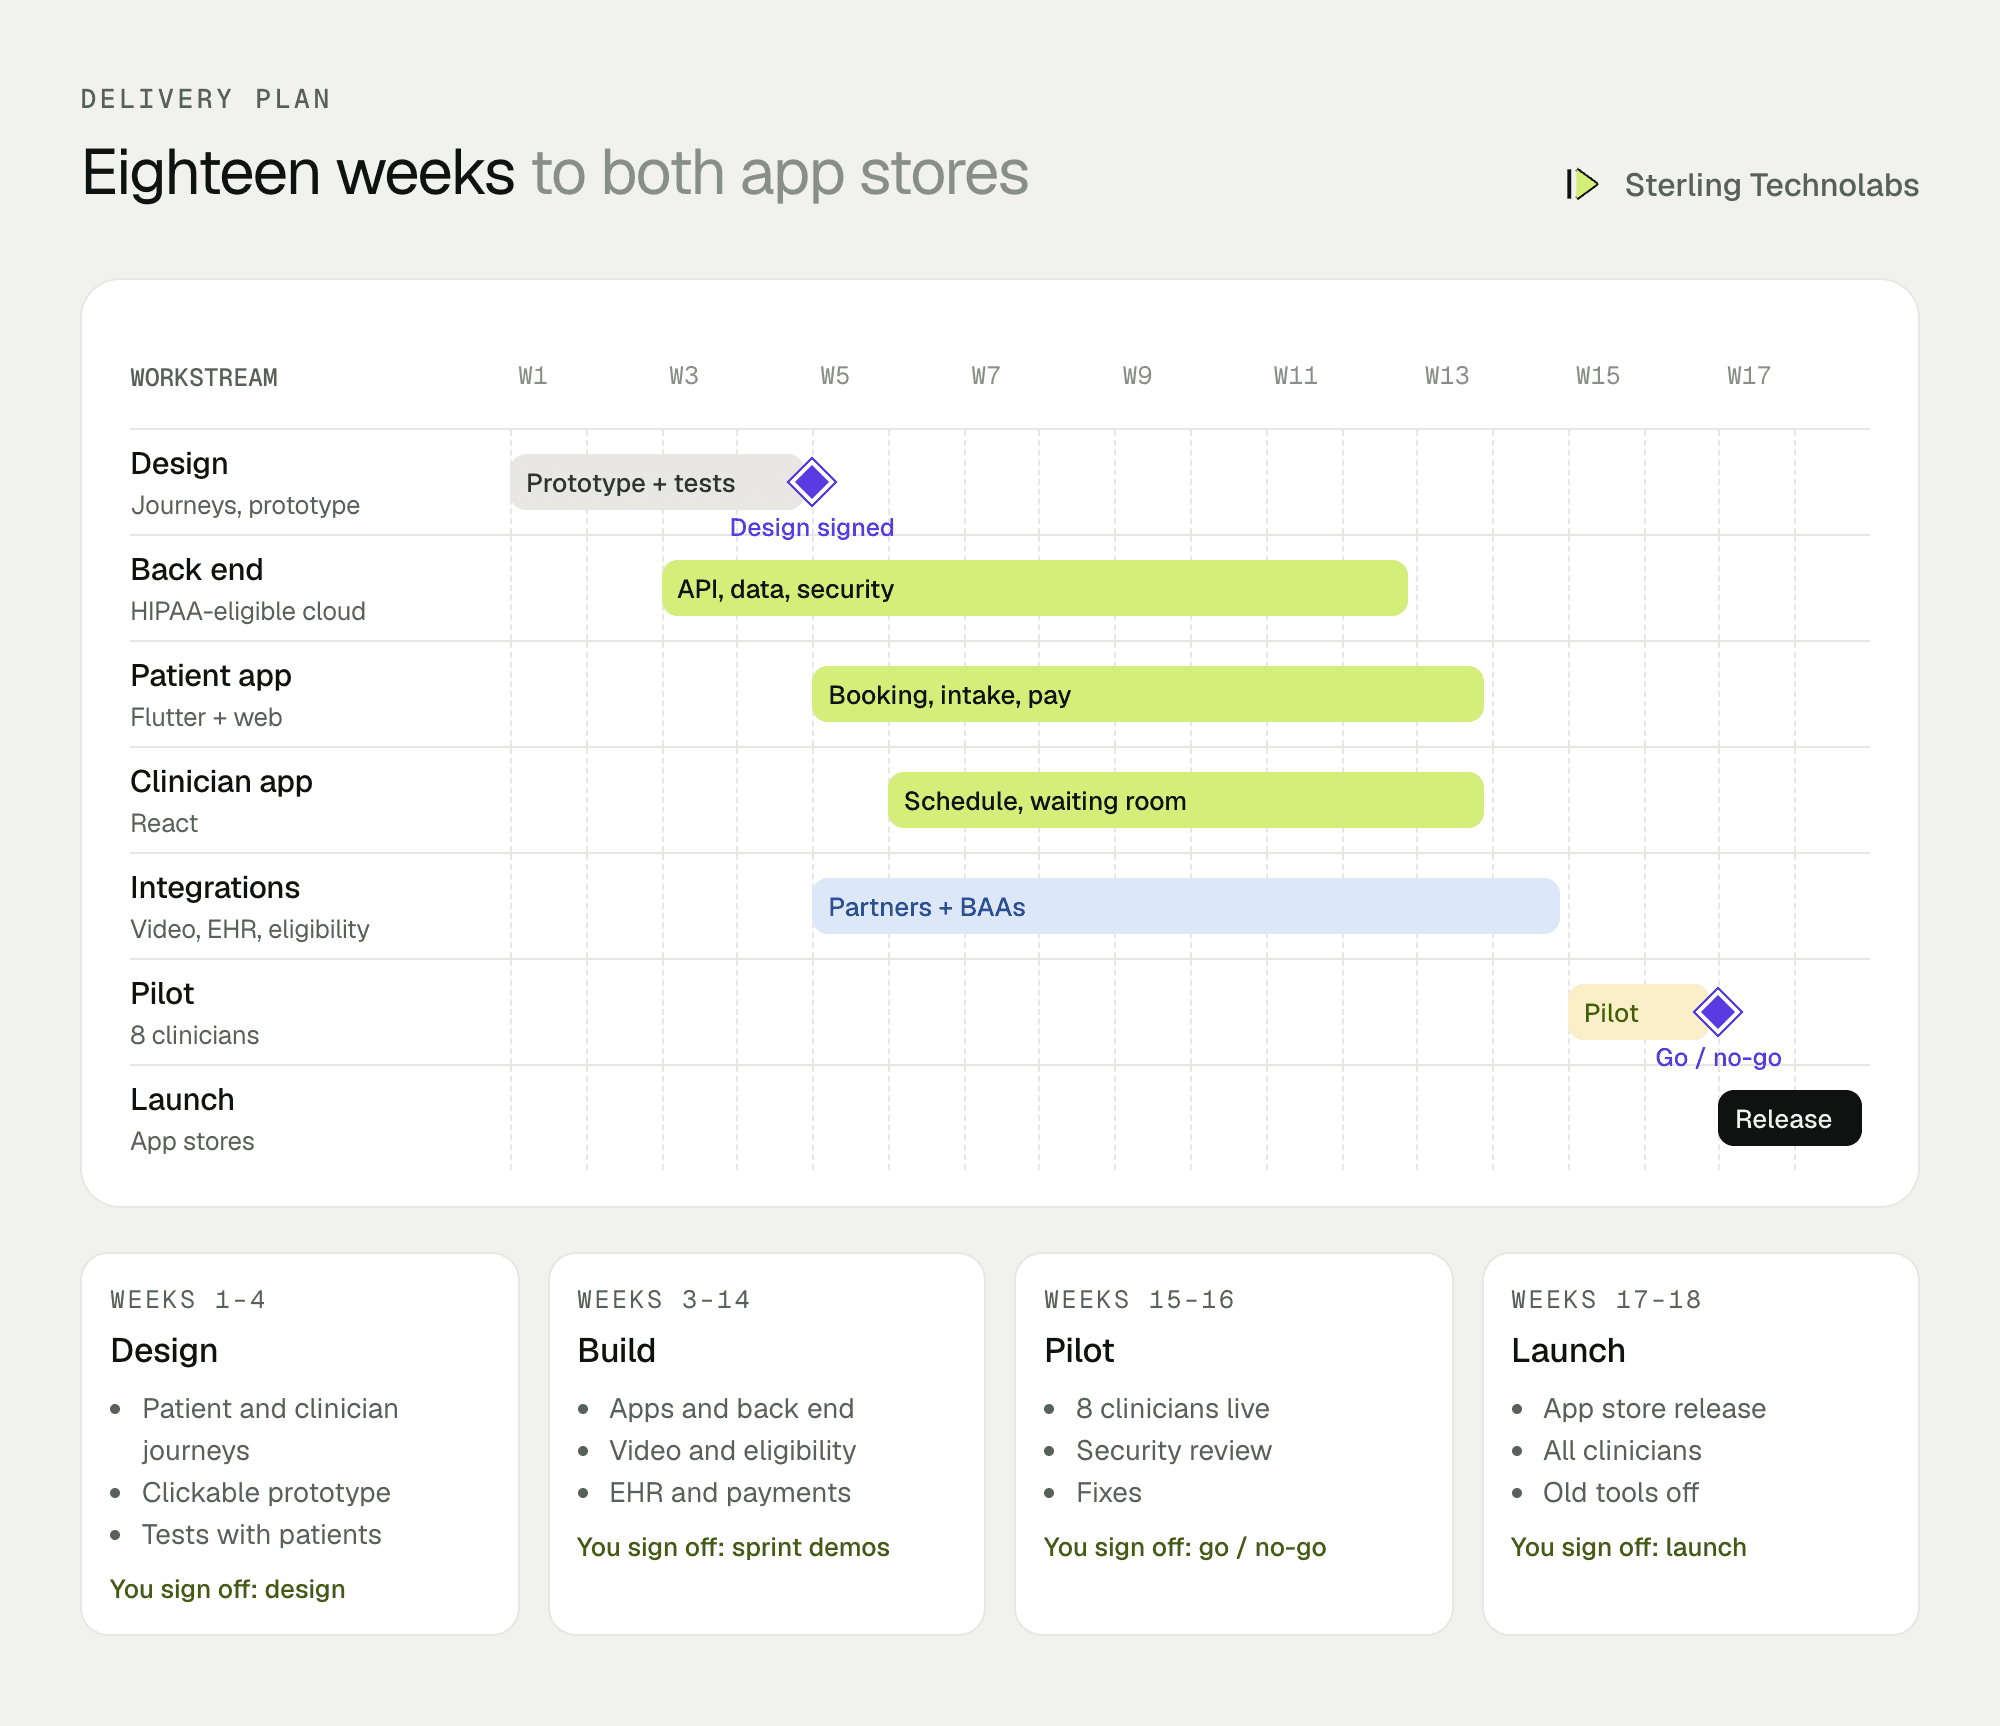Click the Clickable prototype bullet
Viewport: 2000px width, 1726px height.
[266, 1493]
